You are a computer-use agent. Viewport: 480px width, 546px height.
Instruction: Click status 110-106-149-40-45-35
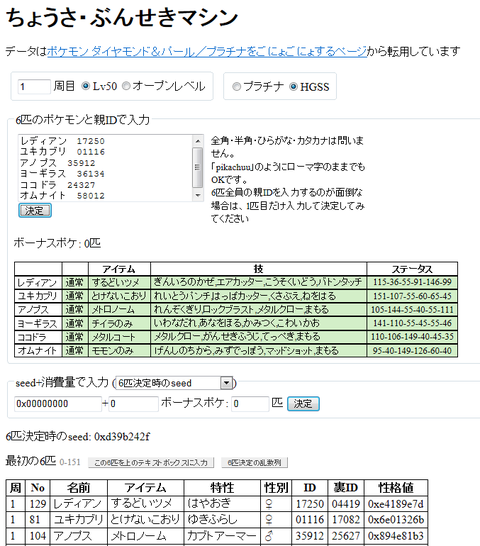tap(412, 337)
